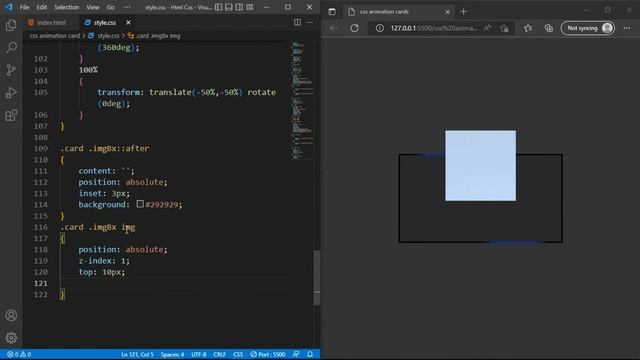Open the Manage gear menu in VS Code
This screenshot has width=640, height=360.
coord(11,338)
